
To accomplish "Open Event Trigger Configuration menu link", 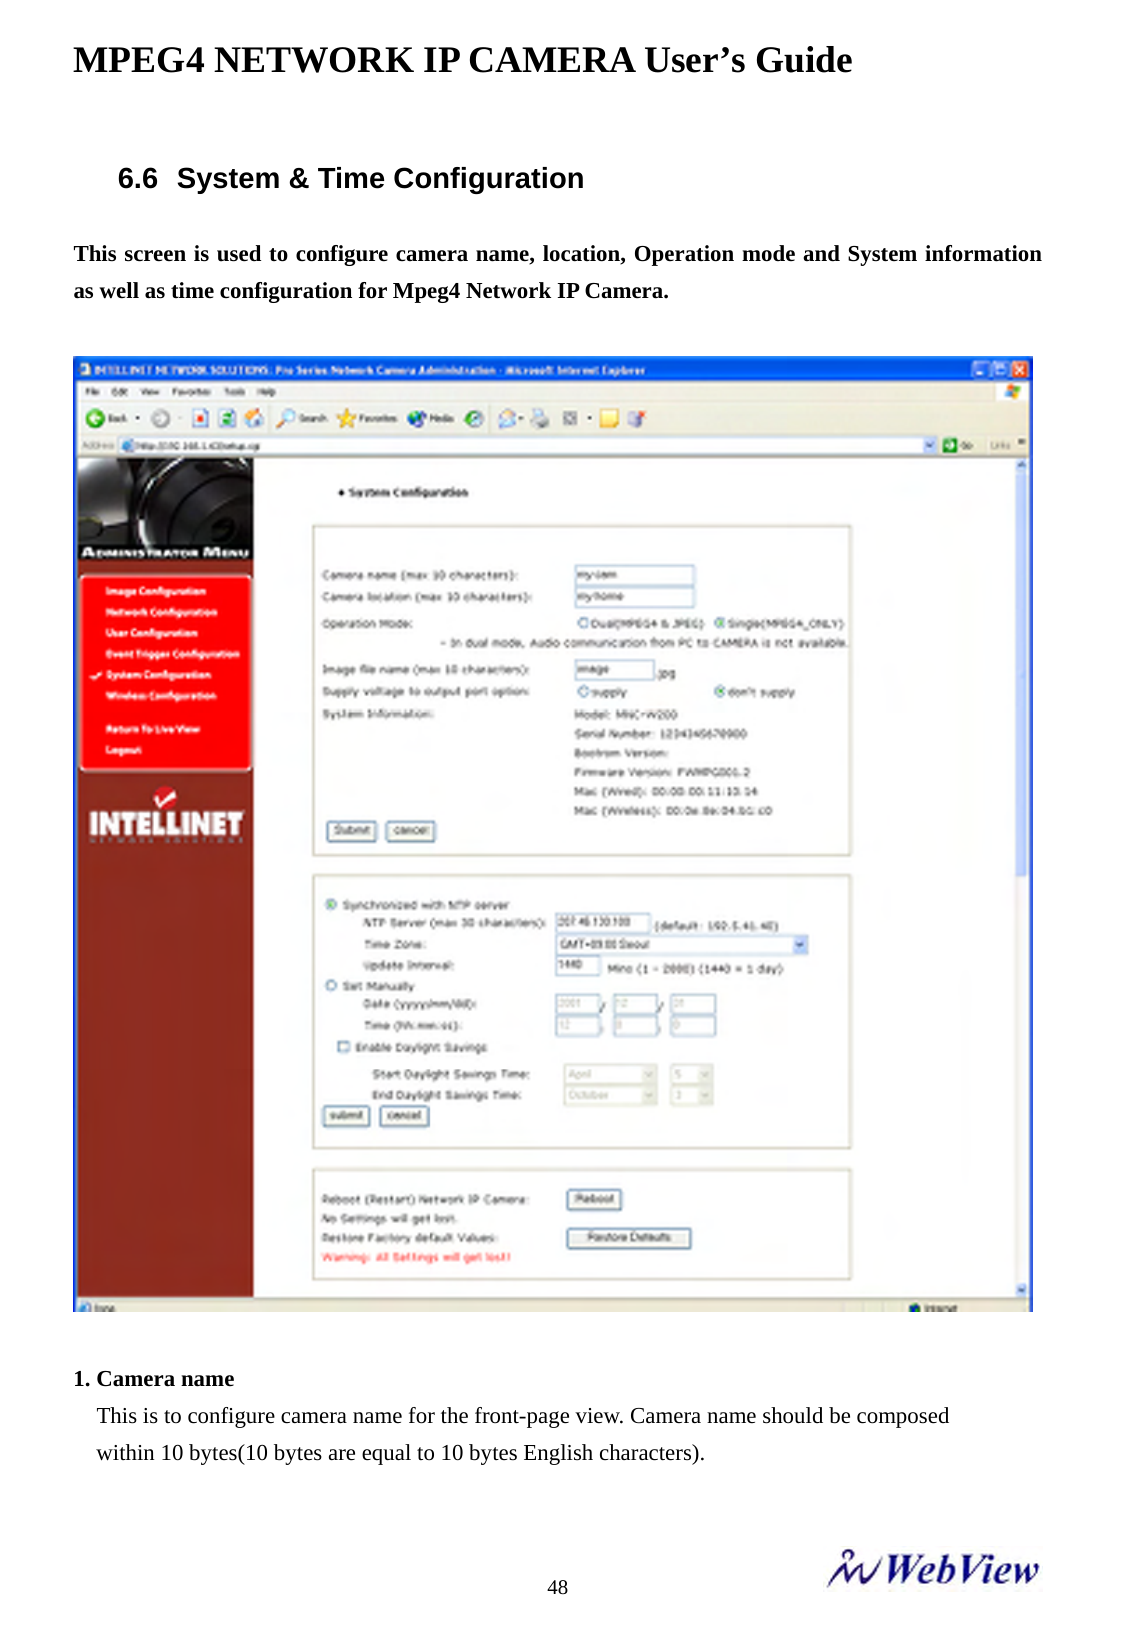I will tap(172, 654).
